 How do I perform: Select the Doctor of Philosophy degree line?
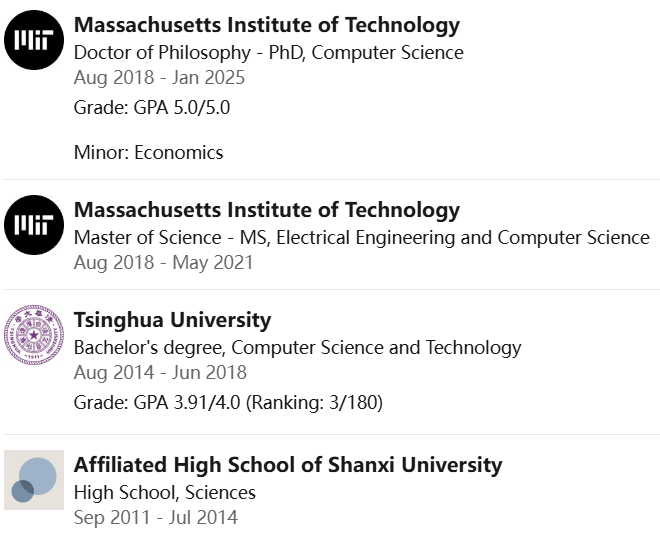pos(269,52)
